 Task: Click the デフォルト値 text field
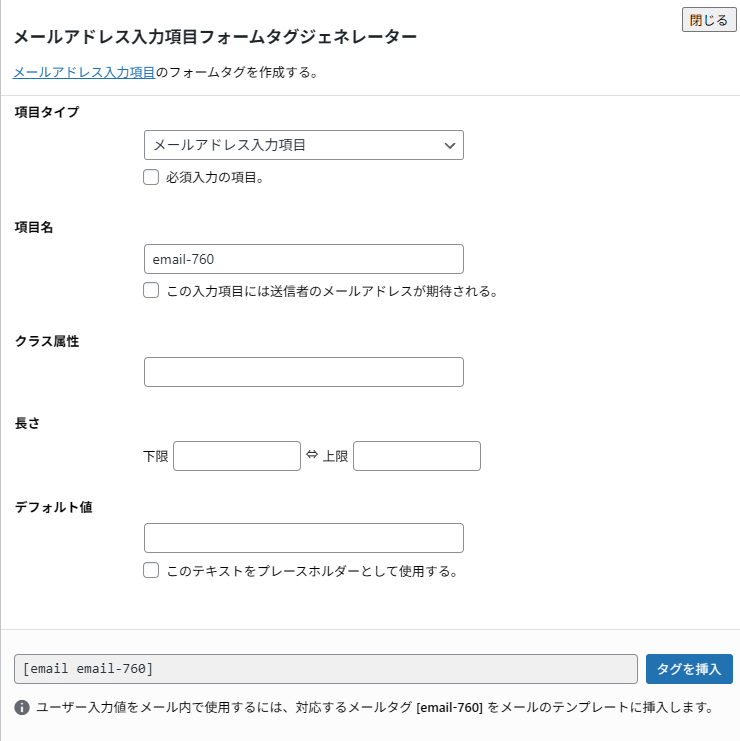(x=303, y=538)
